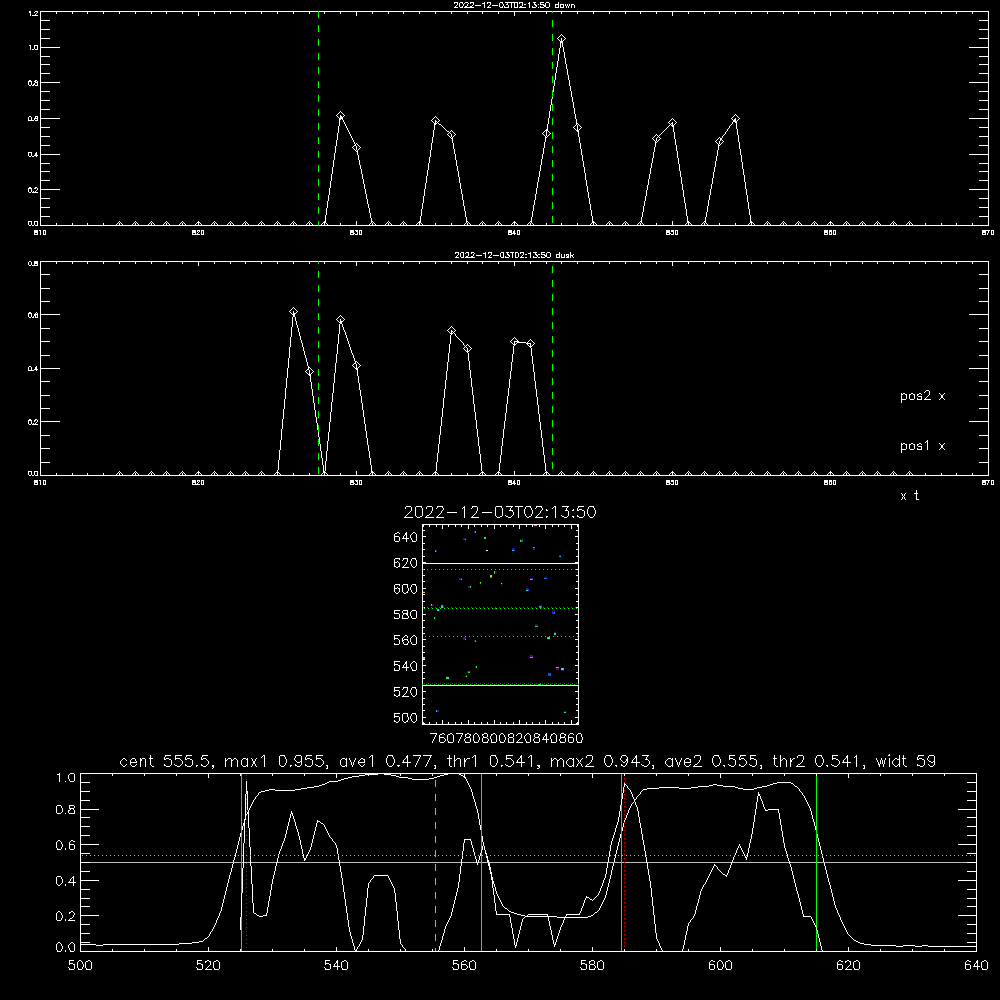The height and width of the screenshot is (1000, 1000).
Task: Click the 'max2 0.943' value
Action: (603, 761)
